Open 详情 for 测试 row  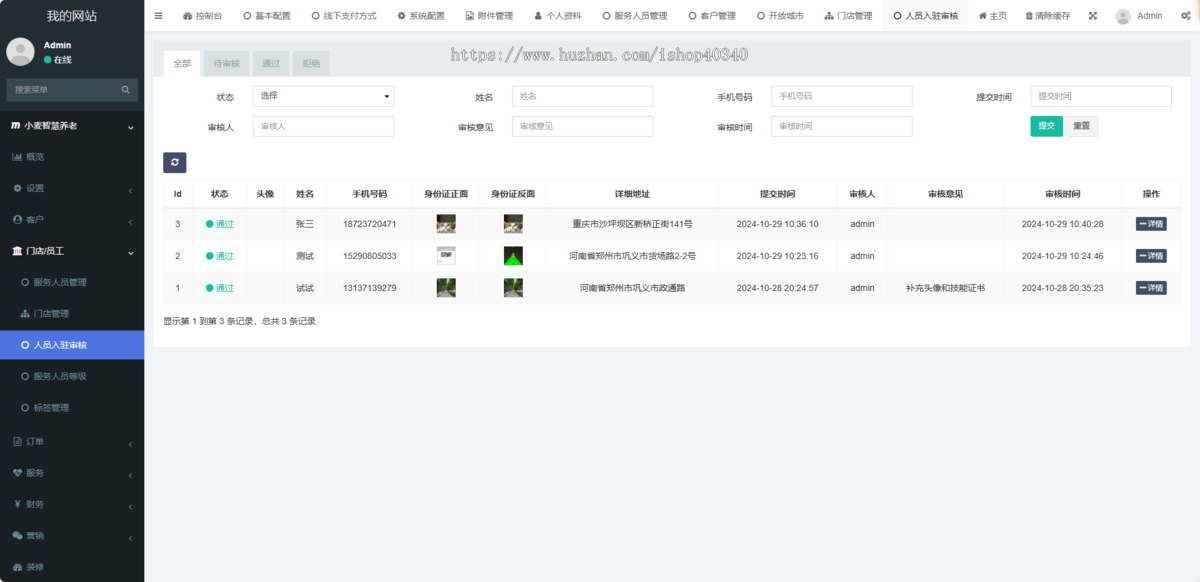[1151, 256]
